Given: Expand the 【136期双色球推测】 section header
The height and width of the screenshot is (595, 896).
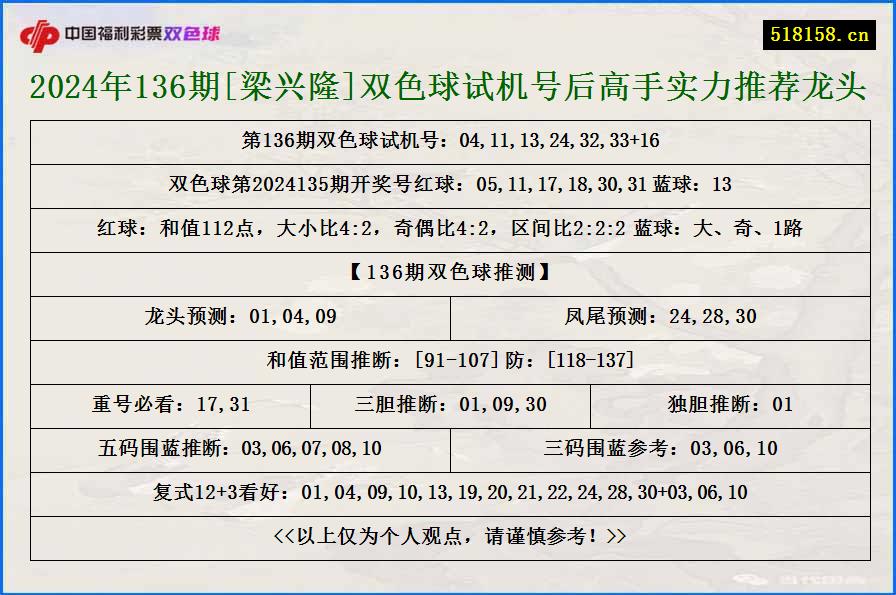Looking at the screenshot, I should click(448, 273).
